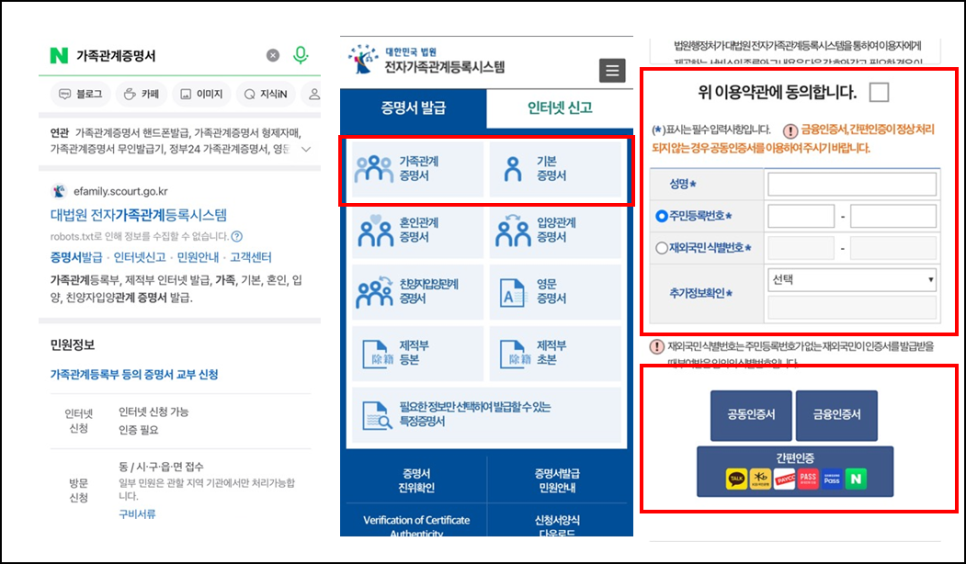The width and height of the screenshot is (966, 564).
Task: Select 입양관계 증명서 icon tile
Action: pos(555,231)
